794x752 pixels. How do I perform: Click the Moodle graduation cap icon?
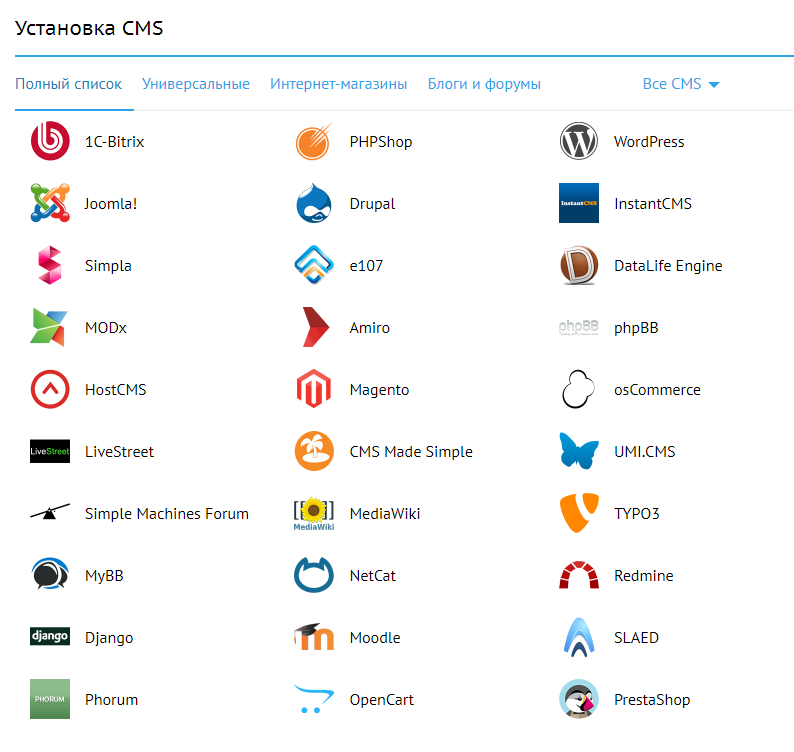click(x=314, y=637)
